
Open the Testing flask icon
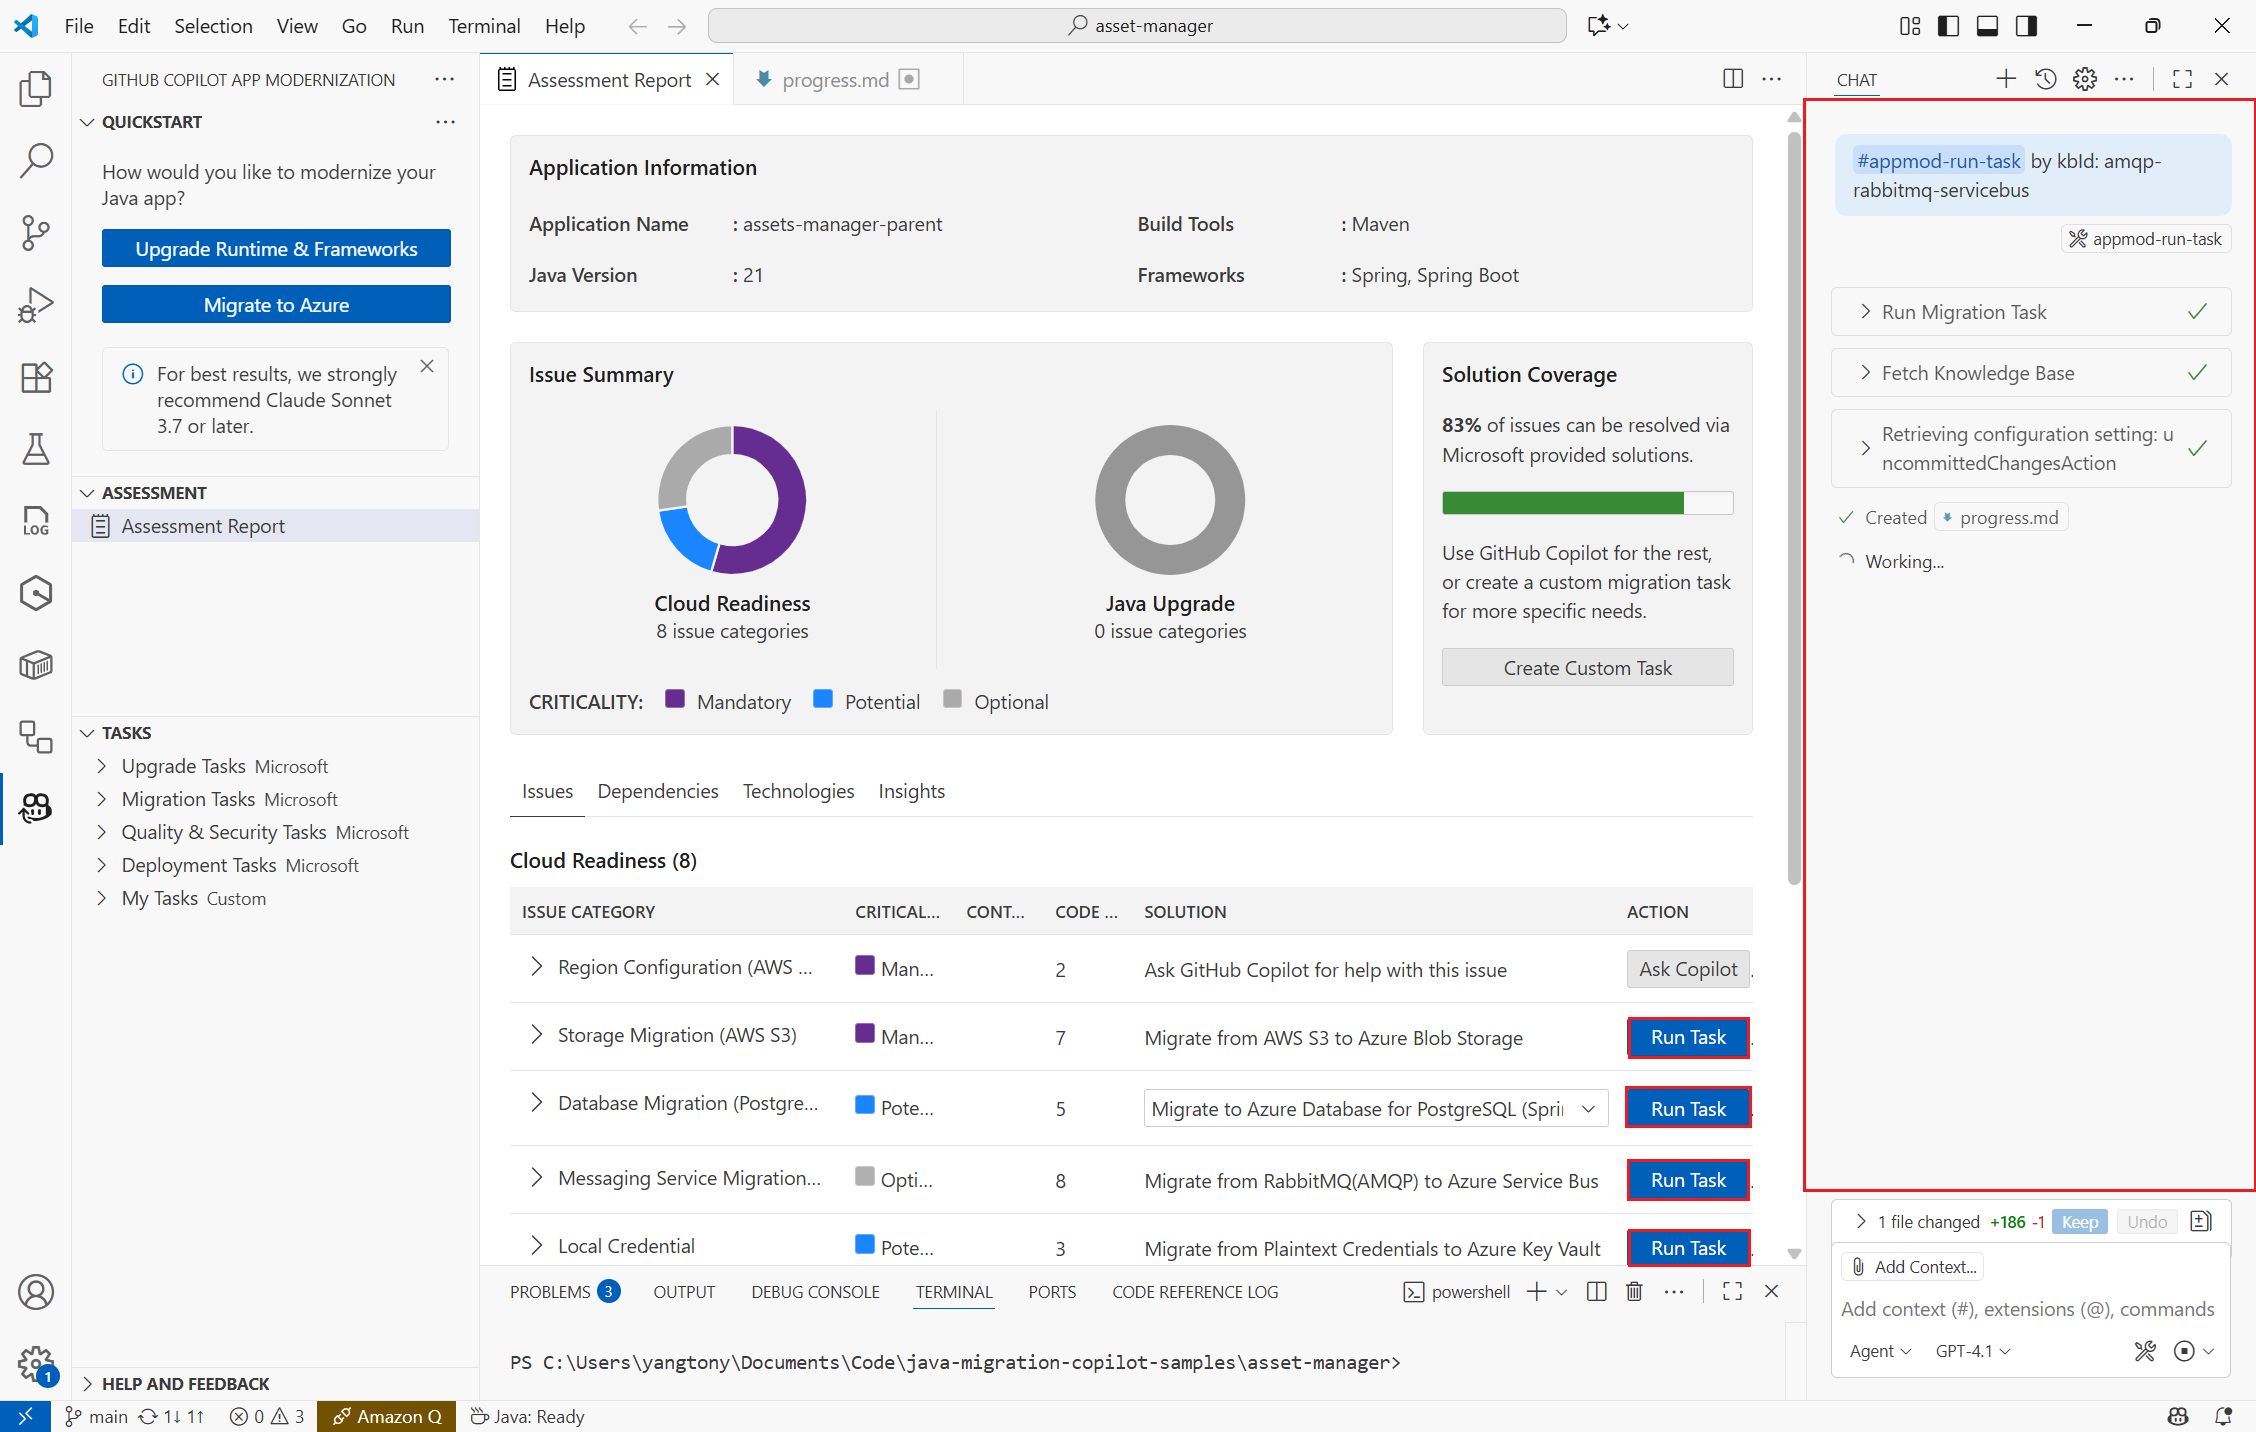point(35,449)
